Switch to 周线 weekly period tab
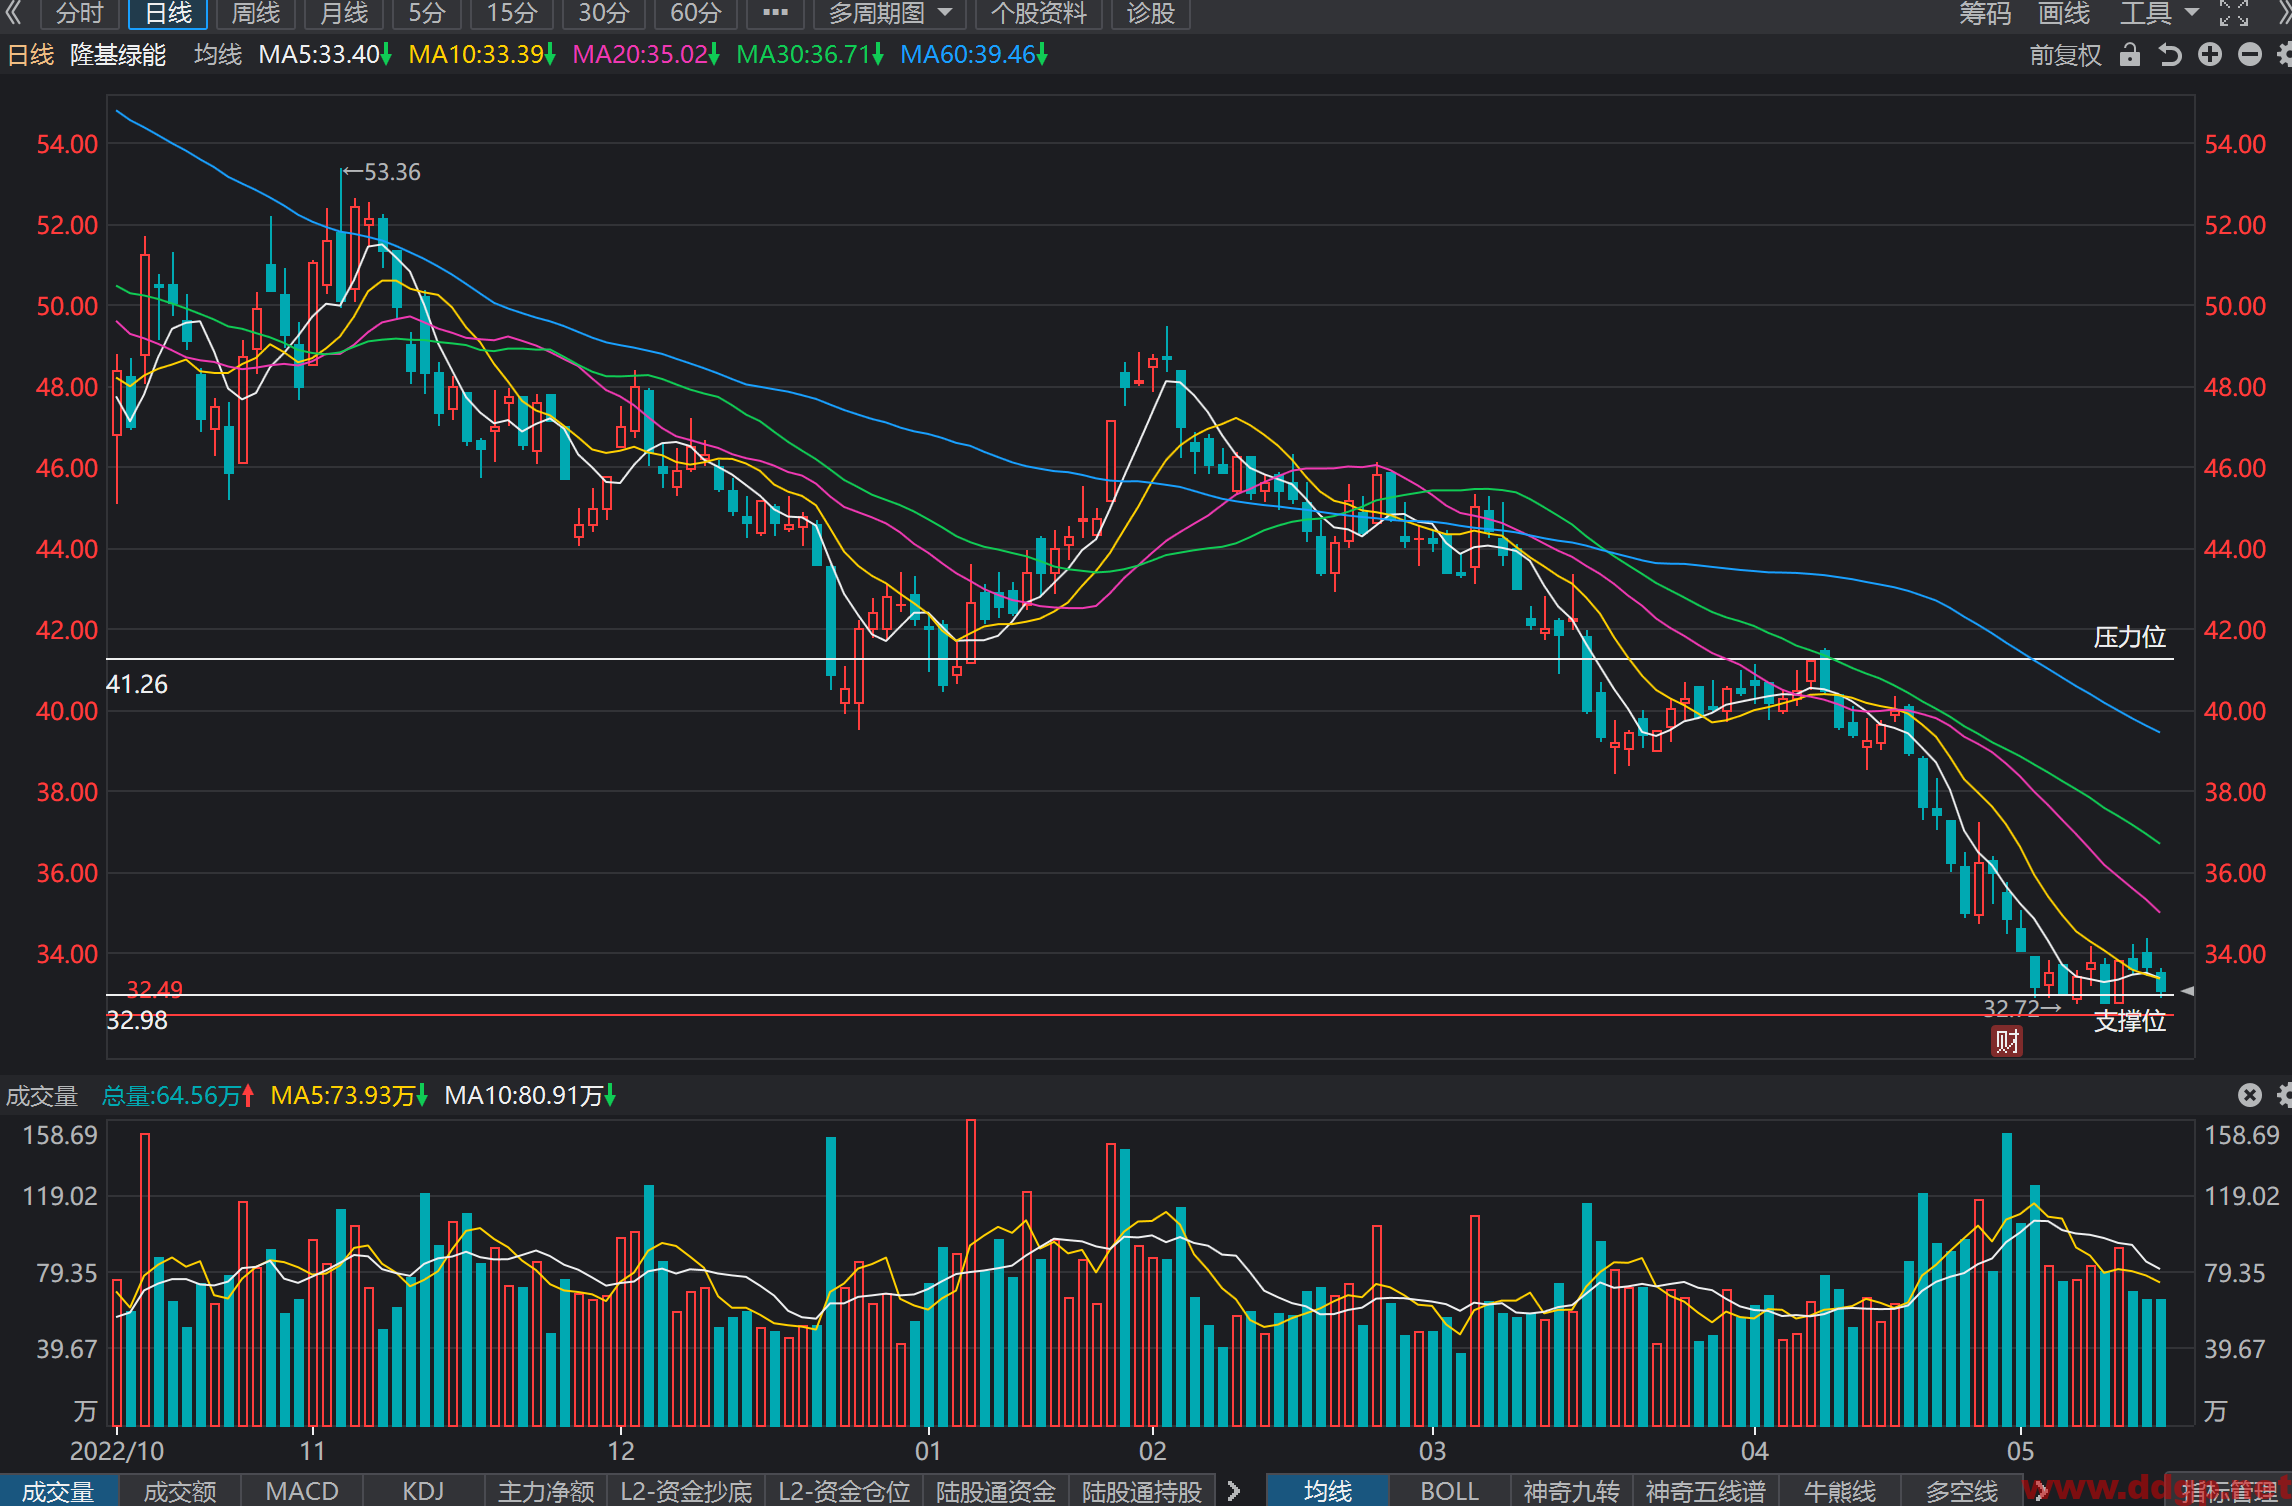Image resolution: width=2292 pixels, height=1506 pixels. point(256,13)
